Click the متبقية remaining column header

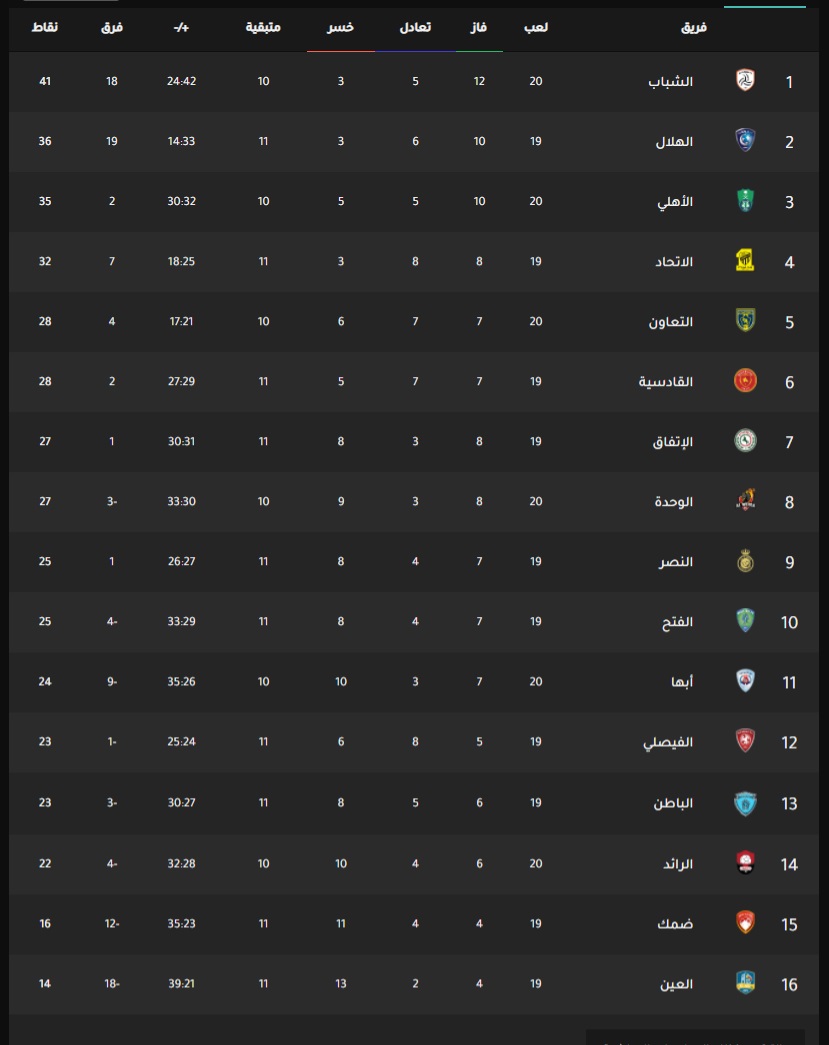pyautogui.click(x=263, y=27)
